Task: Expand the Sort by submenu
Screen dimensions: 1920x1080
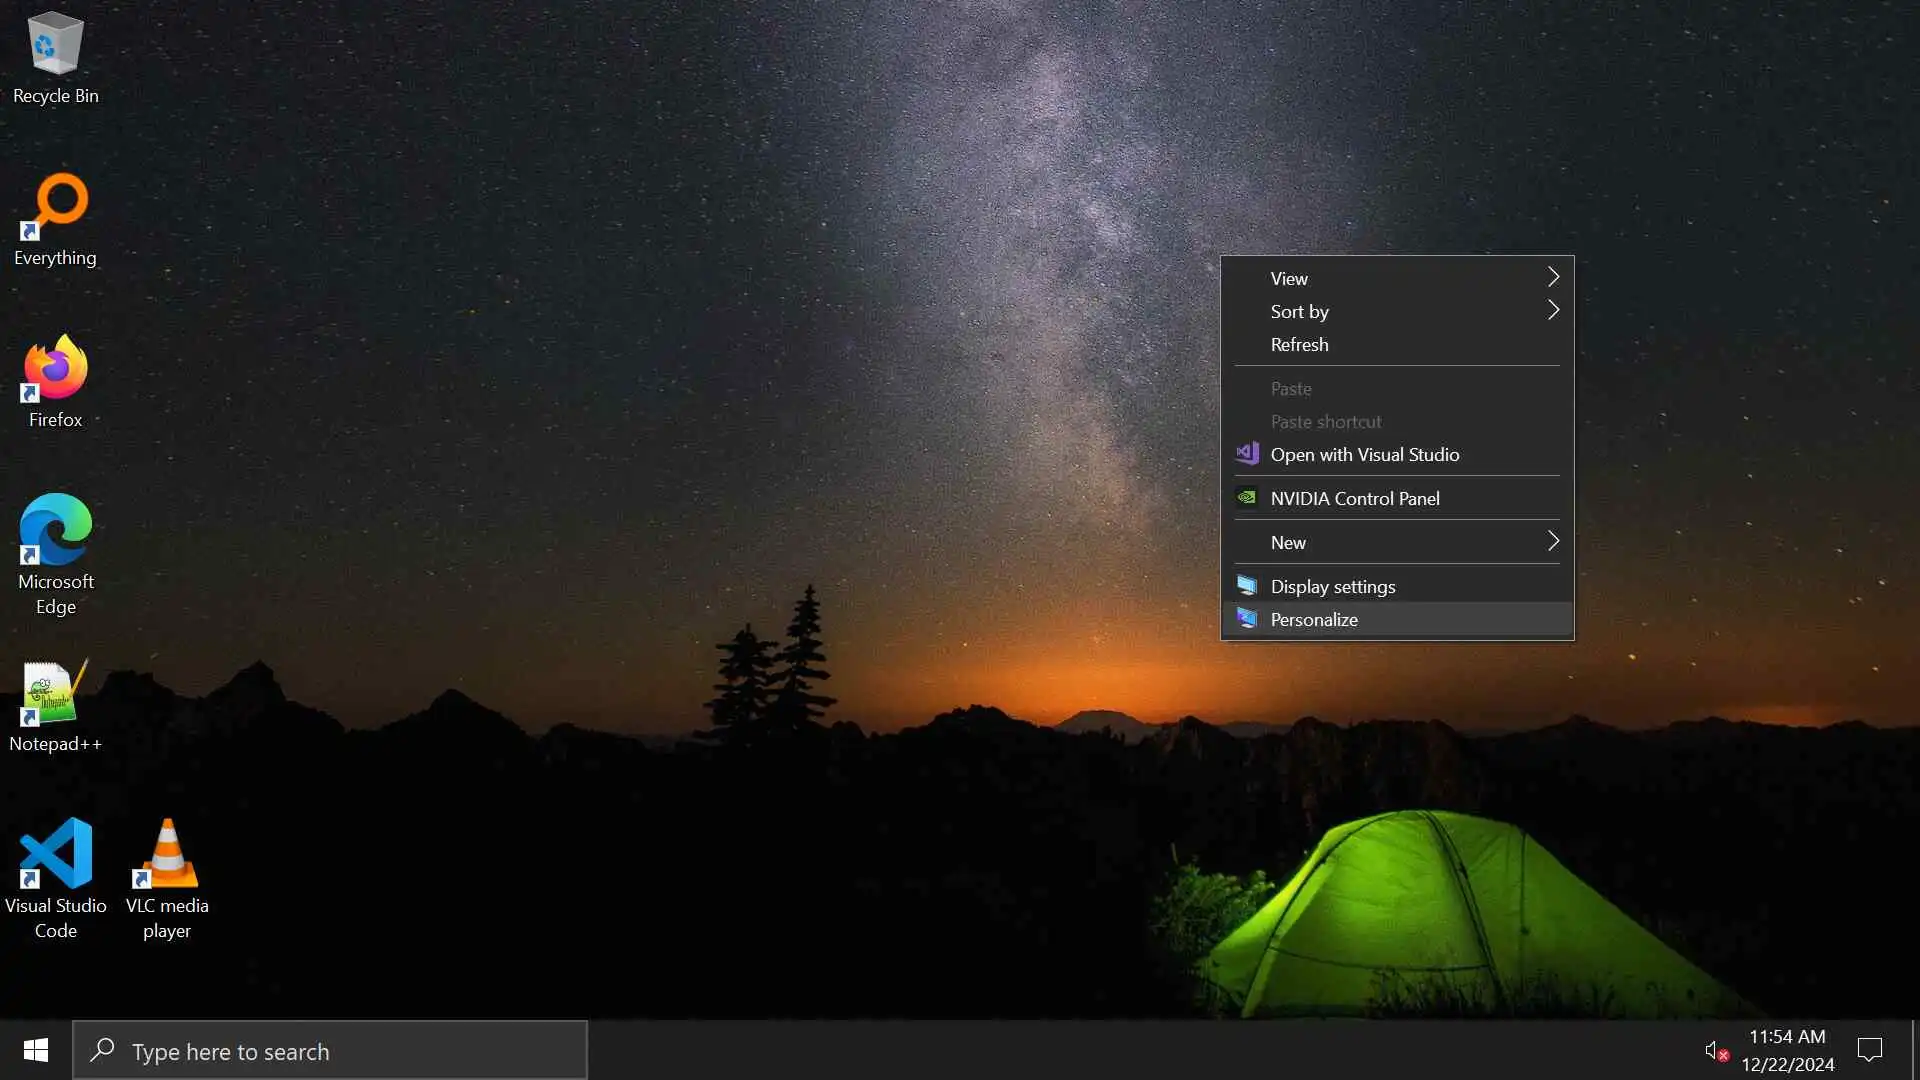Action: click(1396, 312)
